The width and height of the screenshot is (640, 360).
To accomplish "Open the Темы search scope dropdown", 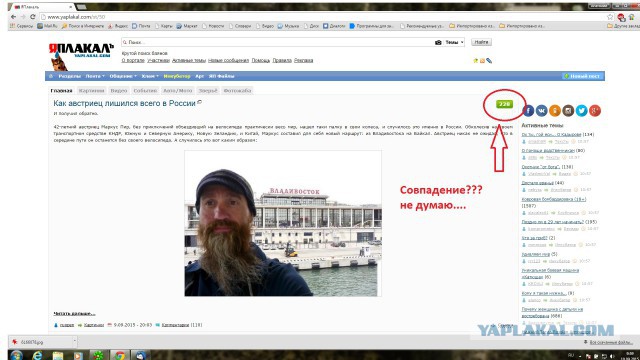I will [x=454, y=42].
